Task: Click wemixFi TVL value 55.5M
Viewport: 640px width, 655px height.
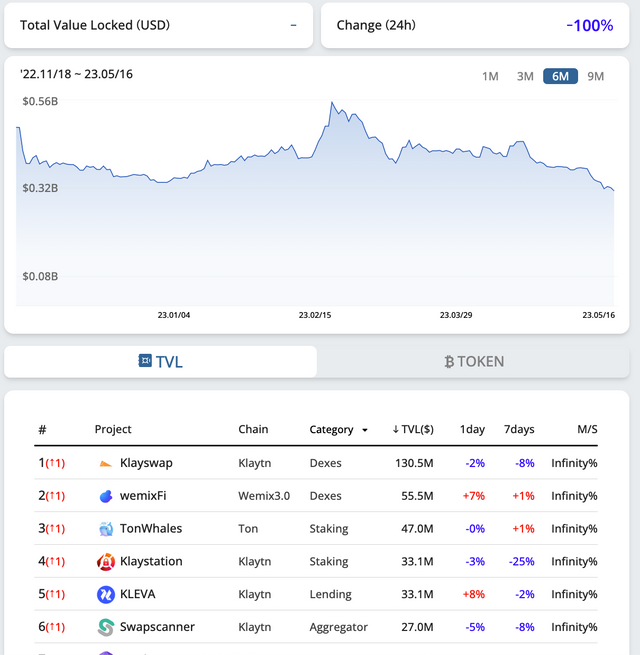Action: click(417, 496)
